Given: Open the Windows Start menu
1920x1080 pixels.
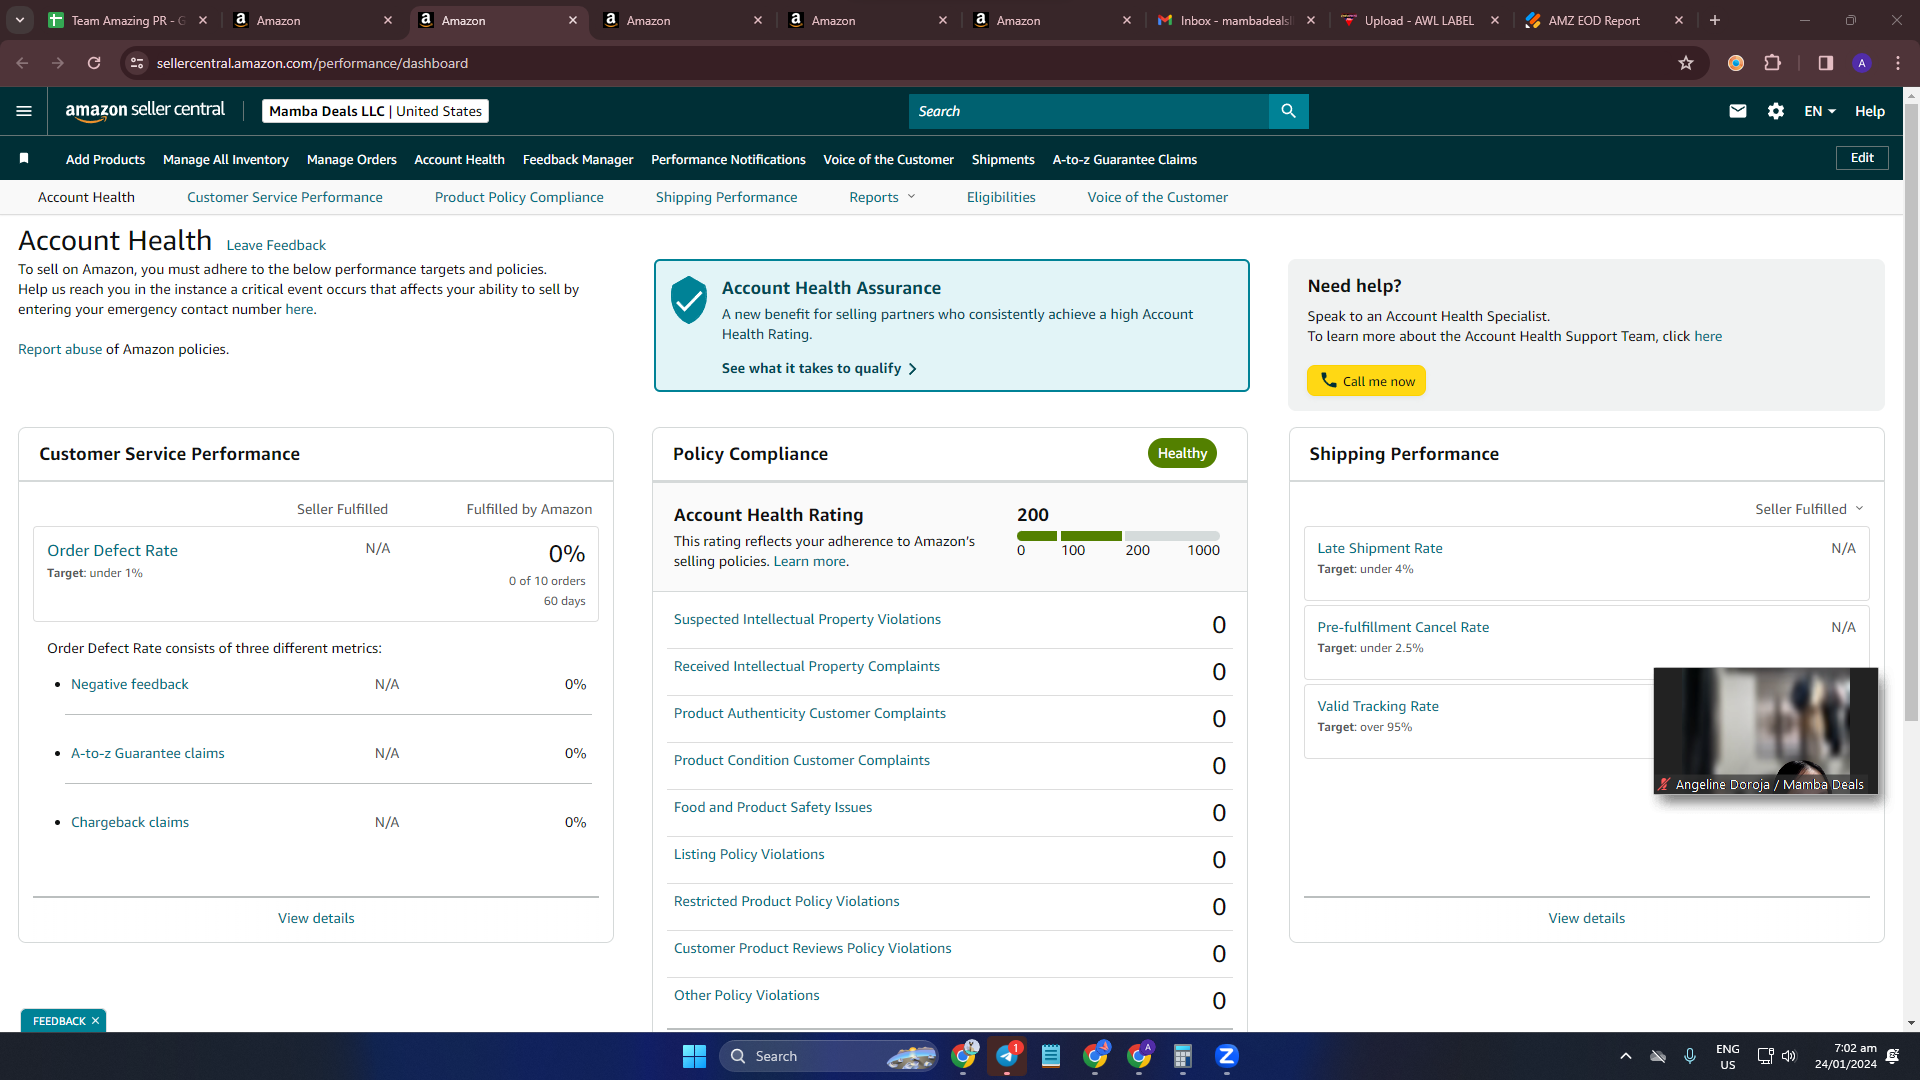Looking at the screenshot, I should (x=694, y=1056).
